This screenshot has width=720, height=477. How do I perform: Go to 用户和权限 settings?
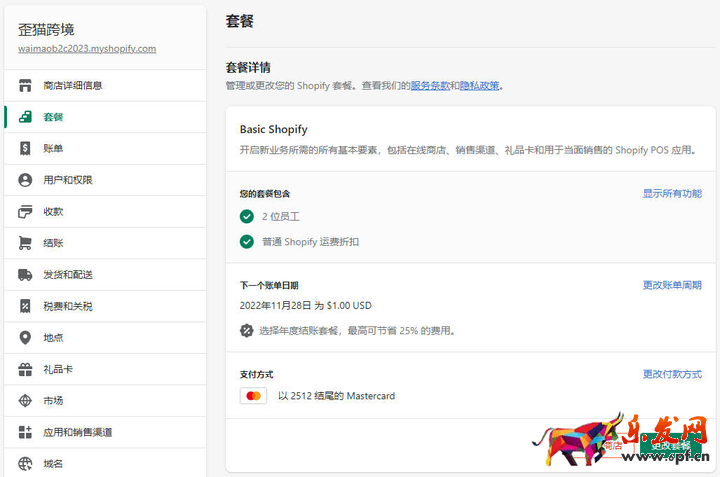pos(105,180)
